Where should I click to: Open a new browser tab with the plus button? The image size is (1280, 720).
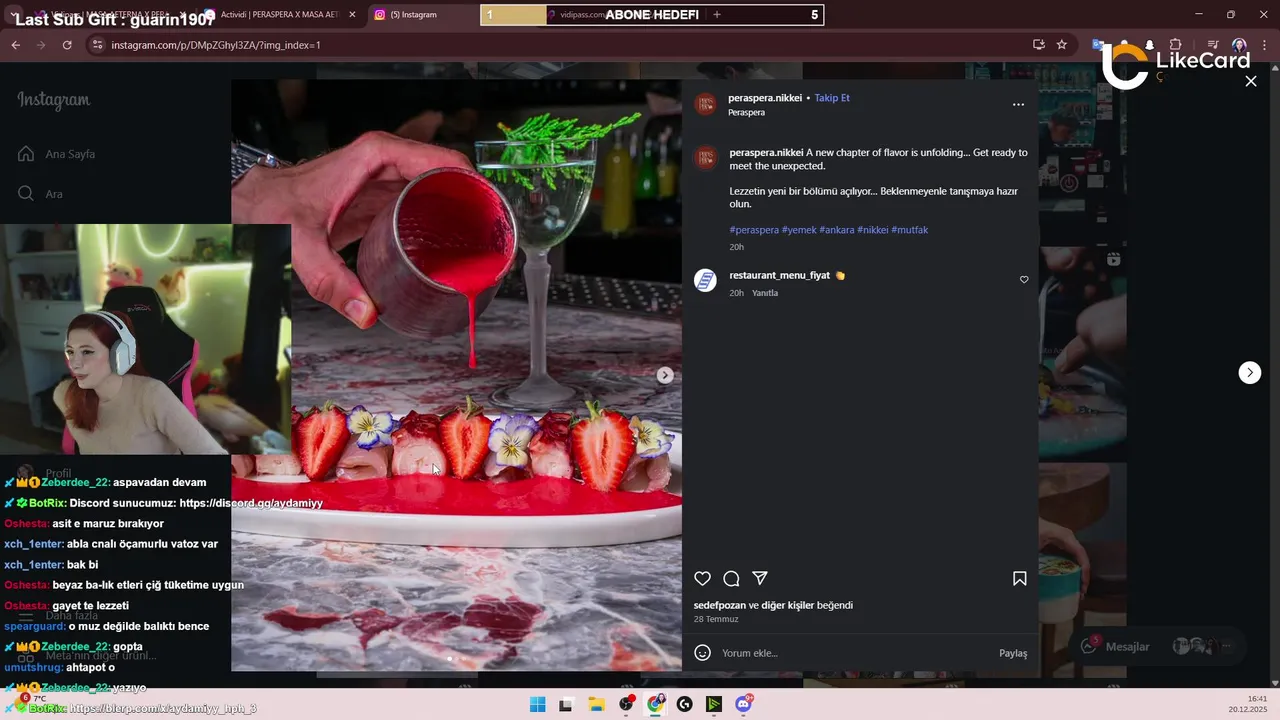click(x=717, y=15)
